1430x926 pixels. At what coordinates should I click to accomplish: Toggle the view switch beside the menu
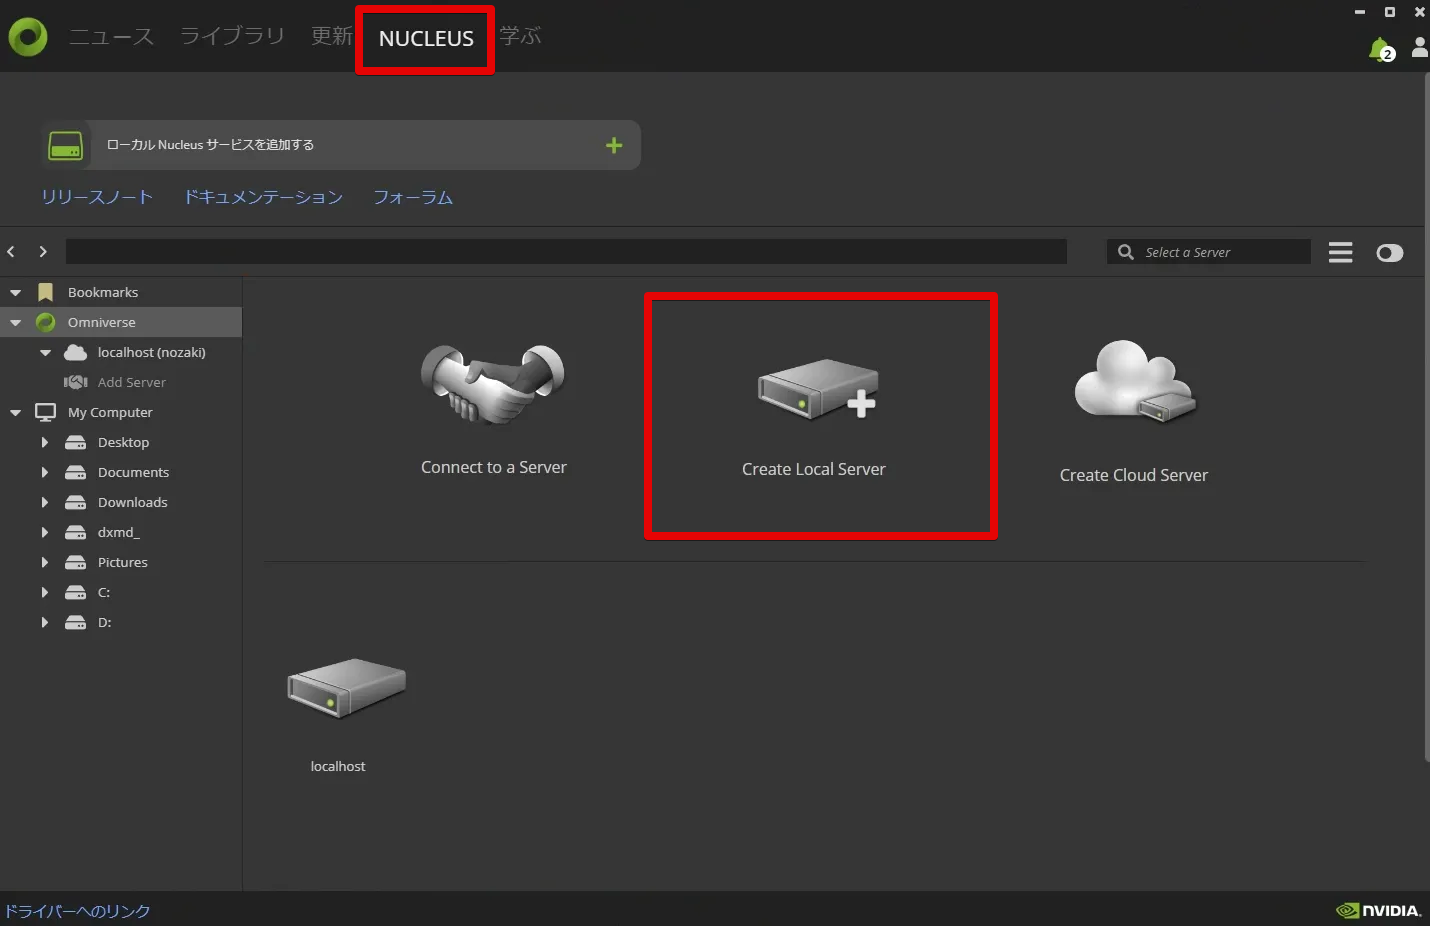click(x=1389, y=253)
